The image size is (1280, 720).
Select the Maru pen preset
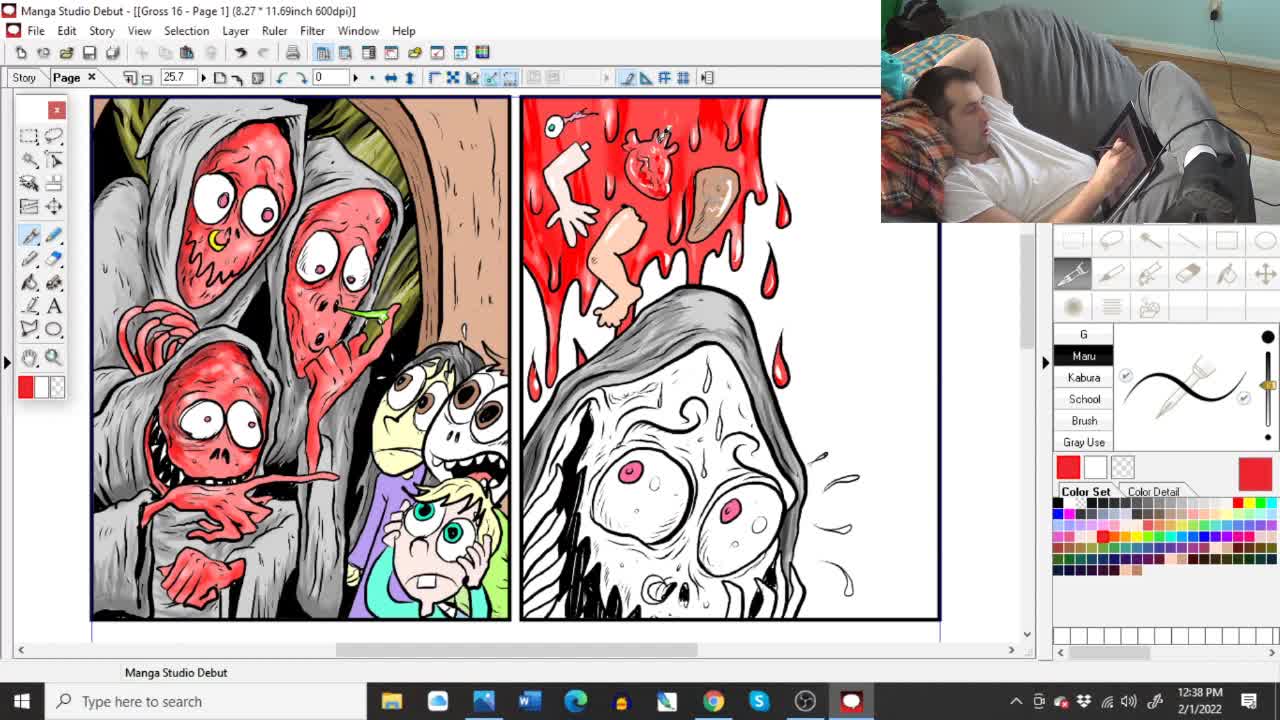coord(1083,356)
